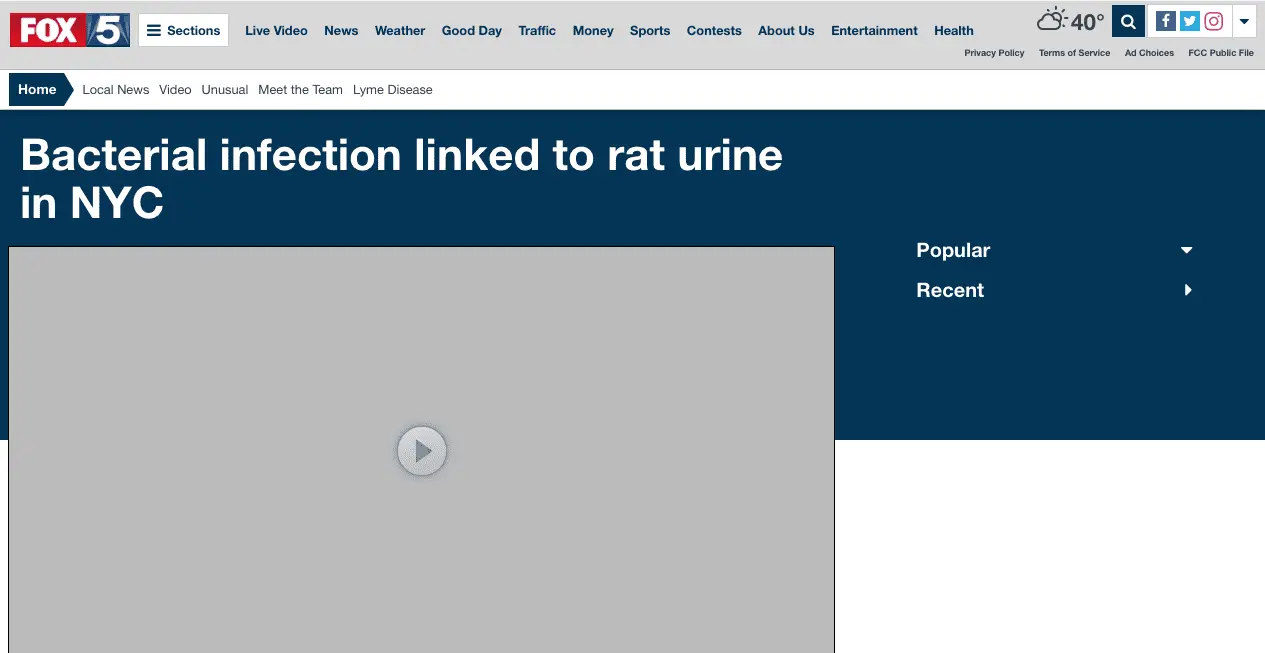The image size is (1265, 653).
Task: Expand the Recent section
Action: click(1187, 290)
